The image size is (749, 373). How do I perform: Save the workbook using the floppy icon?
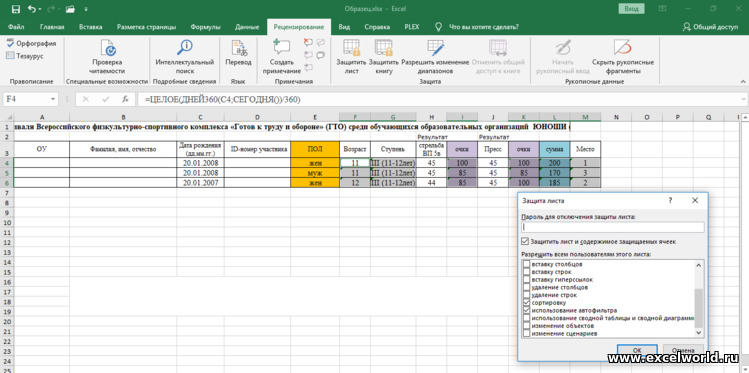coord(15,9)
